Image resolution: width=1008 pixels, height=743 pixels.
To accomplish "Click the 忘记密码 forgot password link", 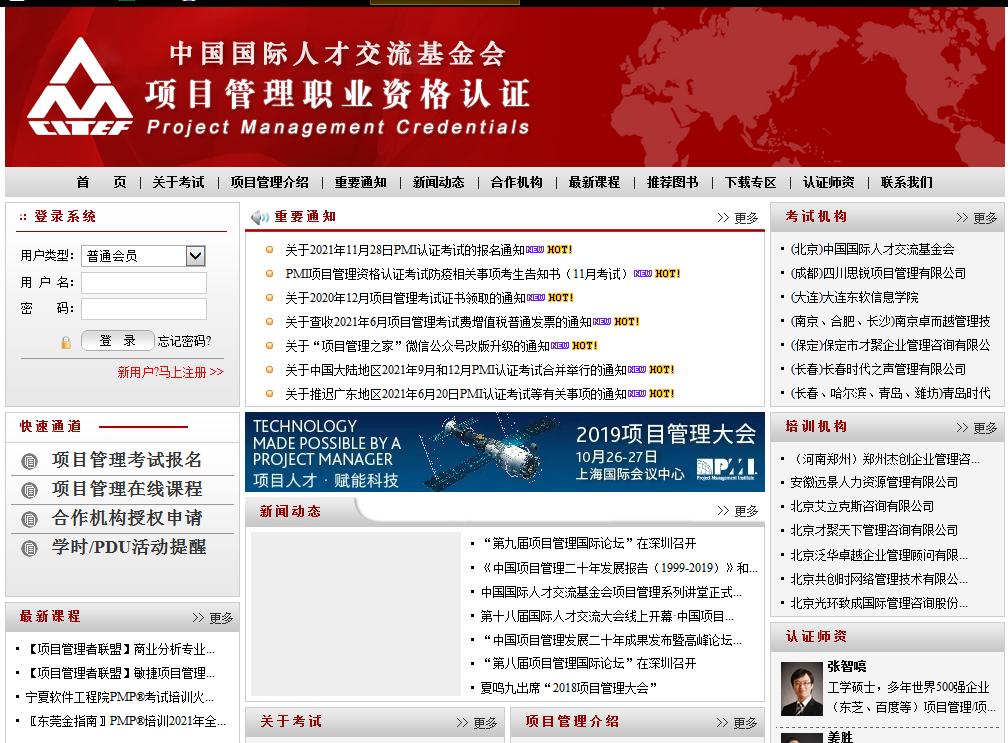I will (x=183, y=341).
